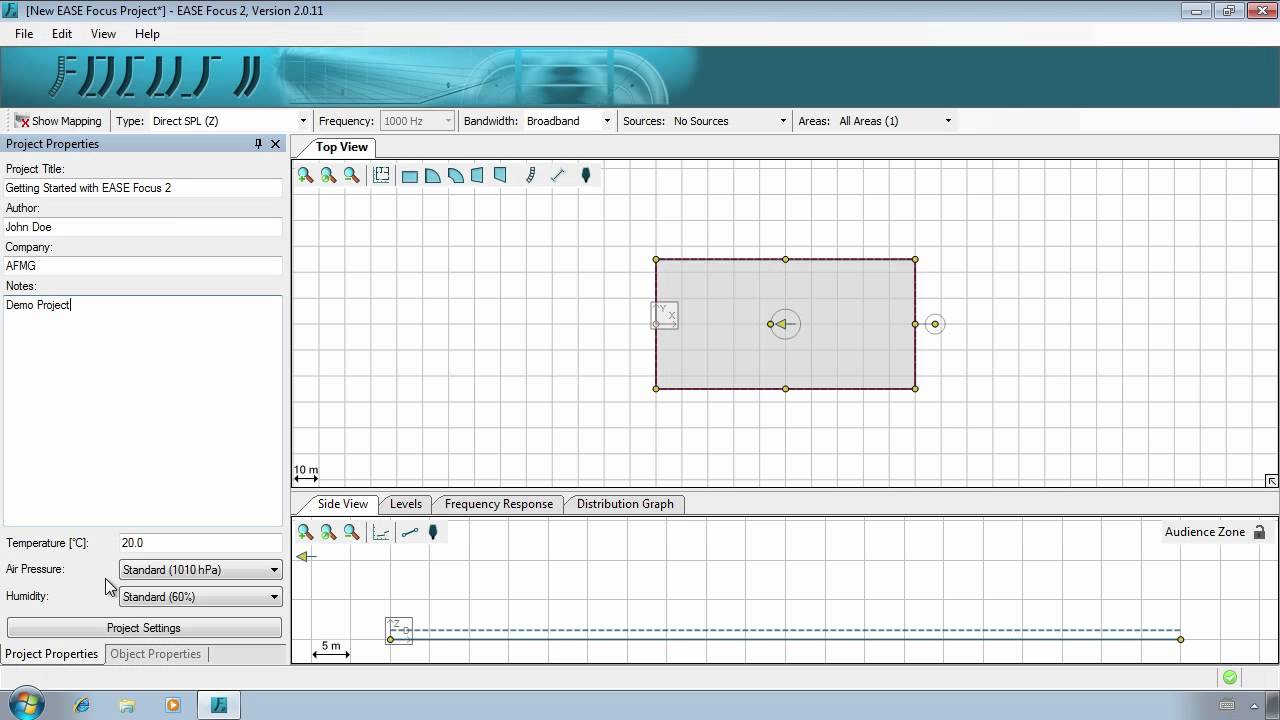Screen dimensions: 1280x720
Task: Click Side View profile chart icon
Action: [x=381, y=532]
